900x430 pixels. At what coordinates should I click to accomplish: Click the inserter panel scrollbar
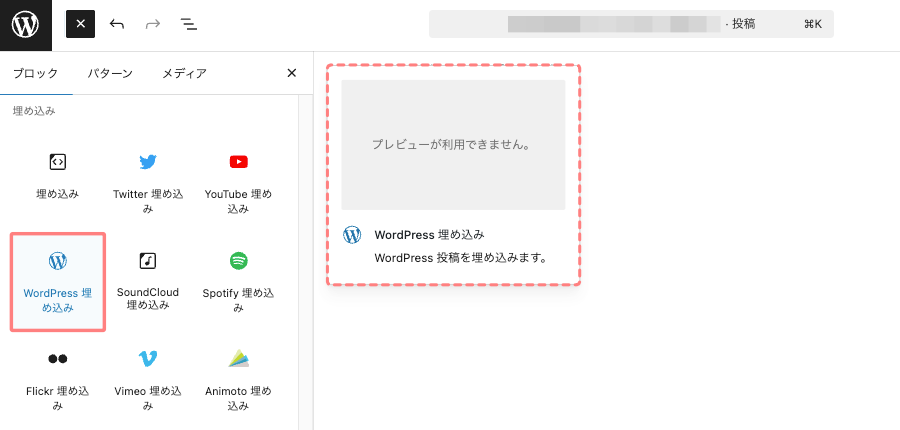point(306,262)
